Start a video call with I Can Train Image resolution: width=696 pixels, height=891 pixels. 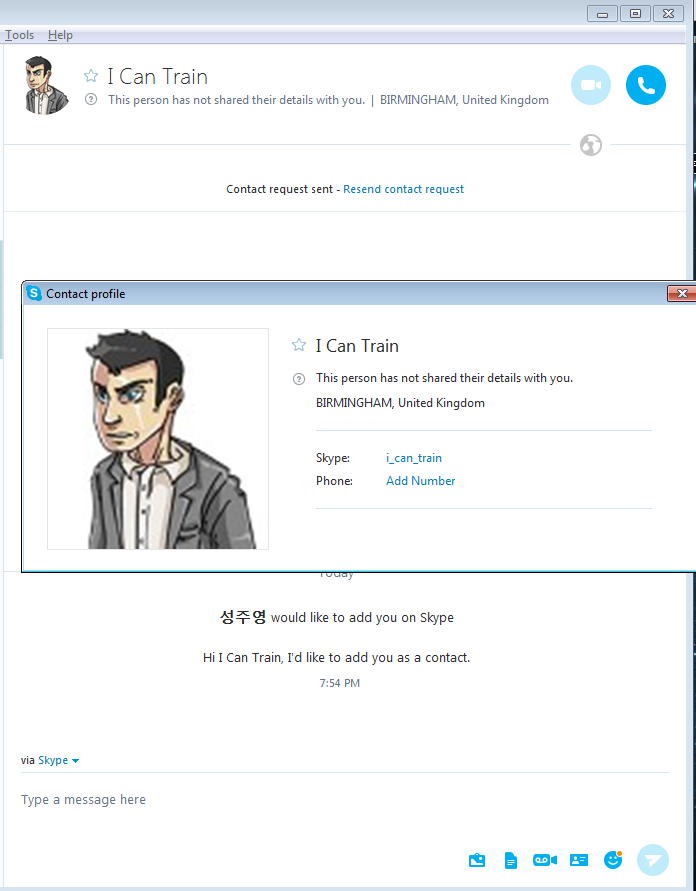[x=590, y=85]
